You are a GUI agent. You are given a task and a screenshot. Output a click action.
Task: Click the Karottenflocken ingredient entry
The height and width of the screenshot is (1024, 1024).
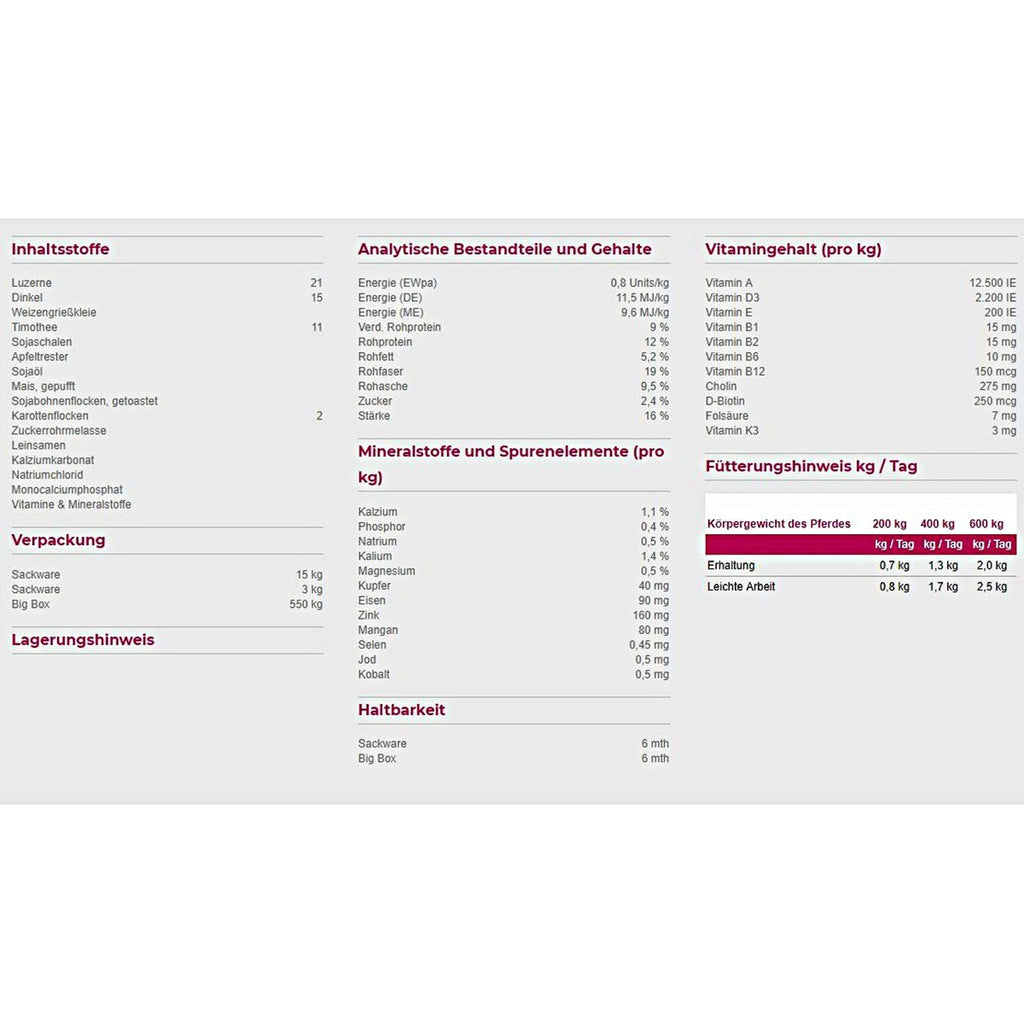pyautogui.click(x=50, y=416)
